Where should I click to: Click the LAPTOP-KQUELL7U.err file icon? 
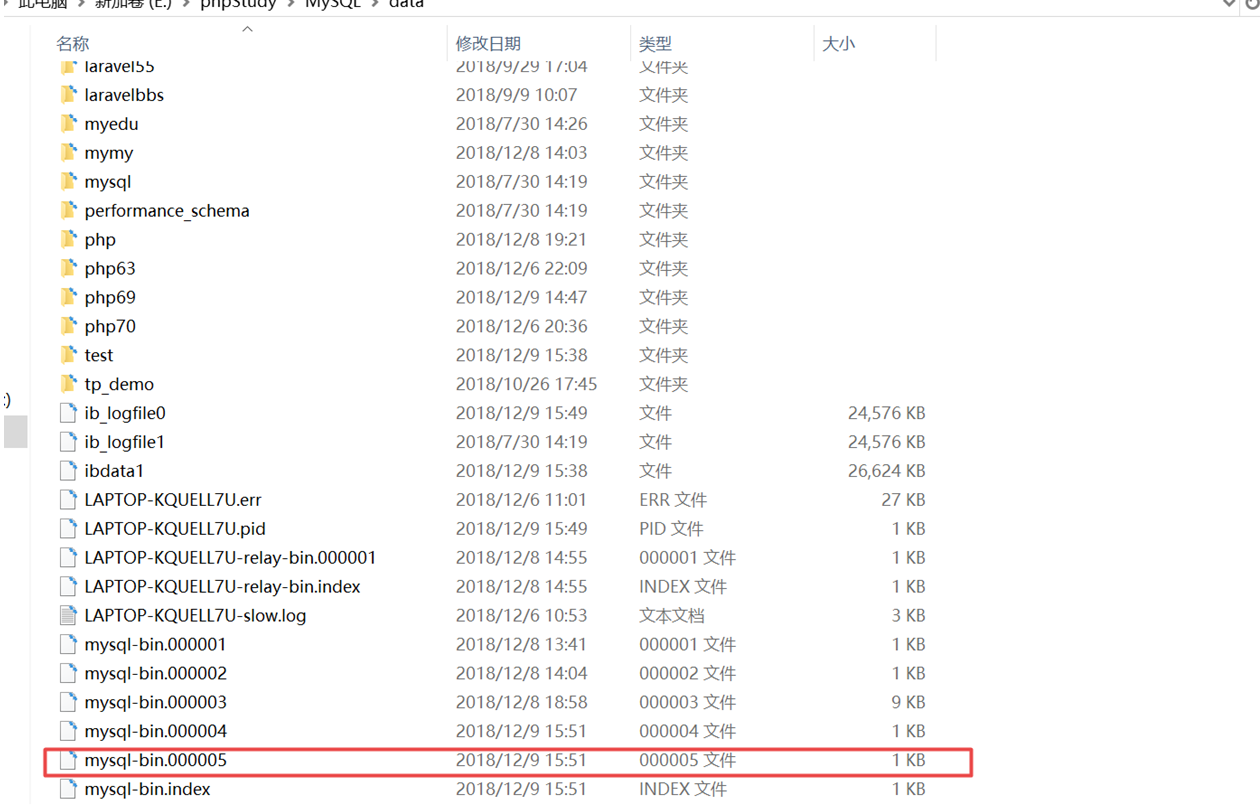[x=68, y=500]
